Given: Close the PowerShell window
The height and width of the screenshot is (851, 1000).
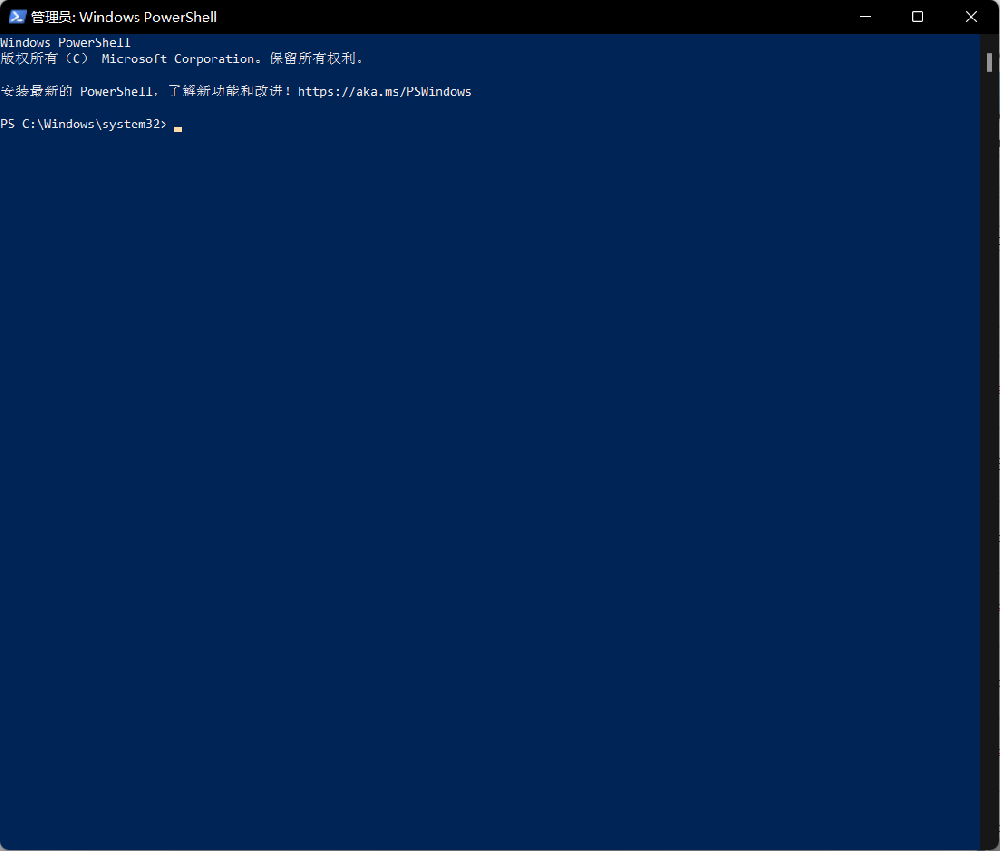Looking at the screenshot, I should click(x=971, y=17).
